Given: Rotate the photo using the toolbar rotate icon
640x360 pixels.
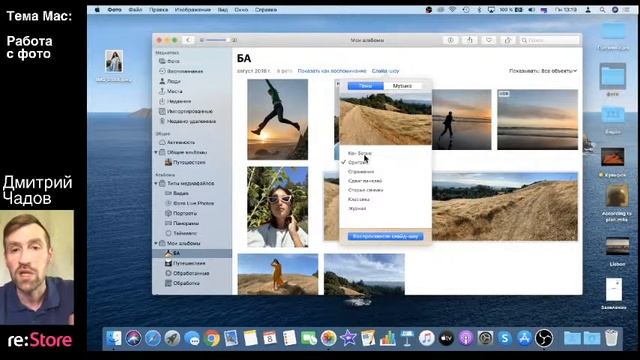Looking at the screenshot, I should pos(508,40).
